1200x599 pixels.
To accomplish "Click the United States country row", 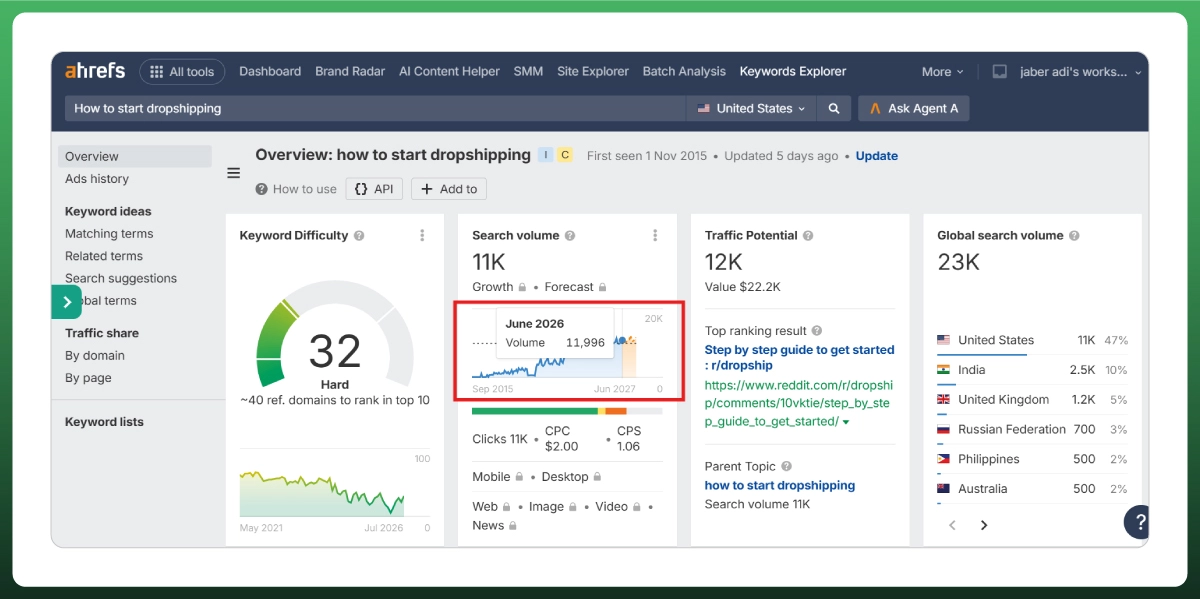I will point(1032,340).
